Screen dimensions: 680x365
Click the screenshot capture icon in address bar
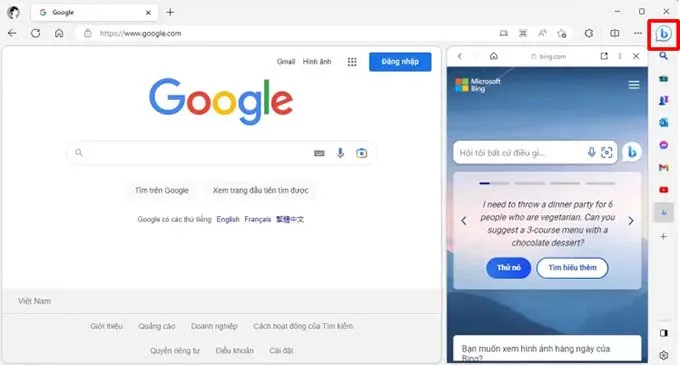(523, 33)
